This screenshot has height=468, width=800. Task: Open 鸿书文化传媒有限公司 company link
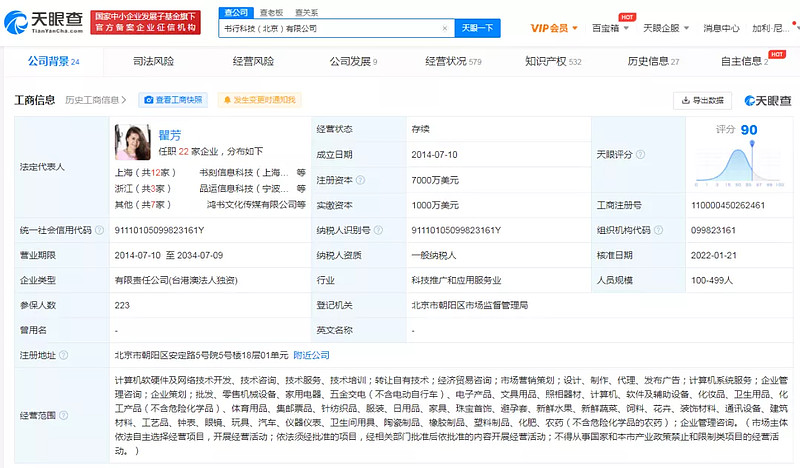pyautogui.click(x=252, y=204)
